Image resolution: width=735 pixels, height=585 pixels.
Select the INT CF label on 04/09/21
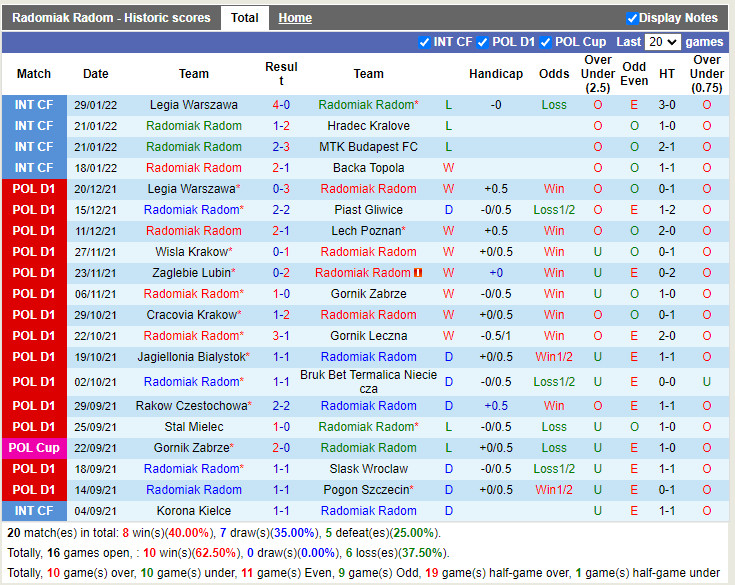34,511
